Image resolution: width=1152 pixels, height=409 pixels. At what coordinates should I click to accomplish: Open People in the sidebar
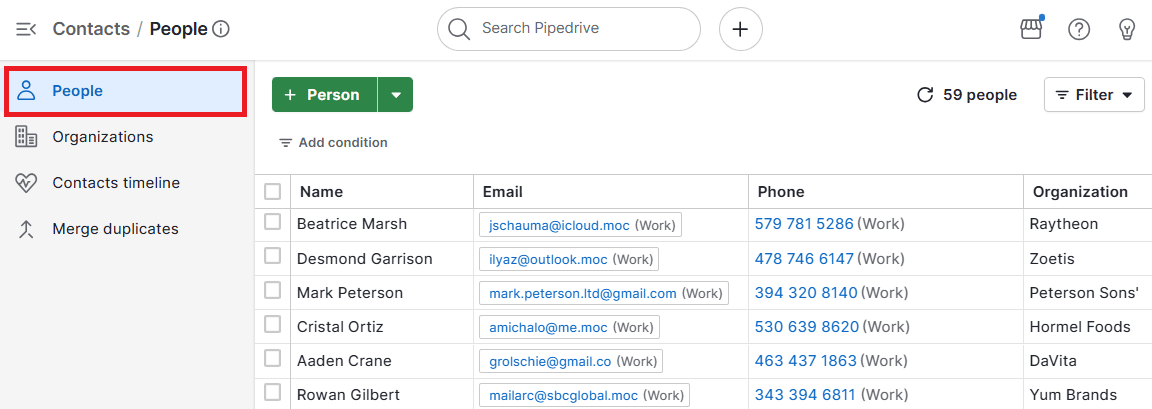(125, 91)
